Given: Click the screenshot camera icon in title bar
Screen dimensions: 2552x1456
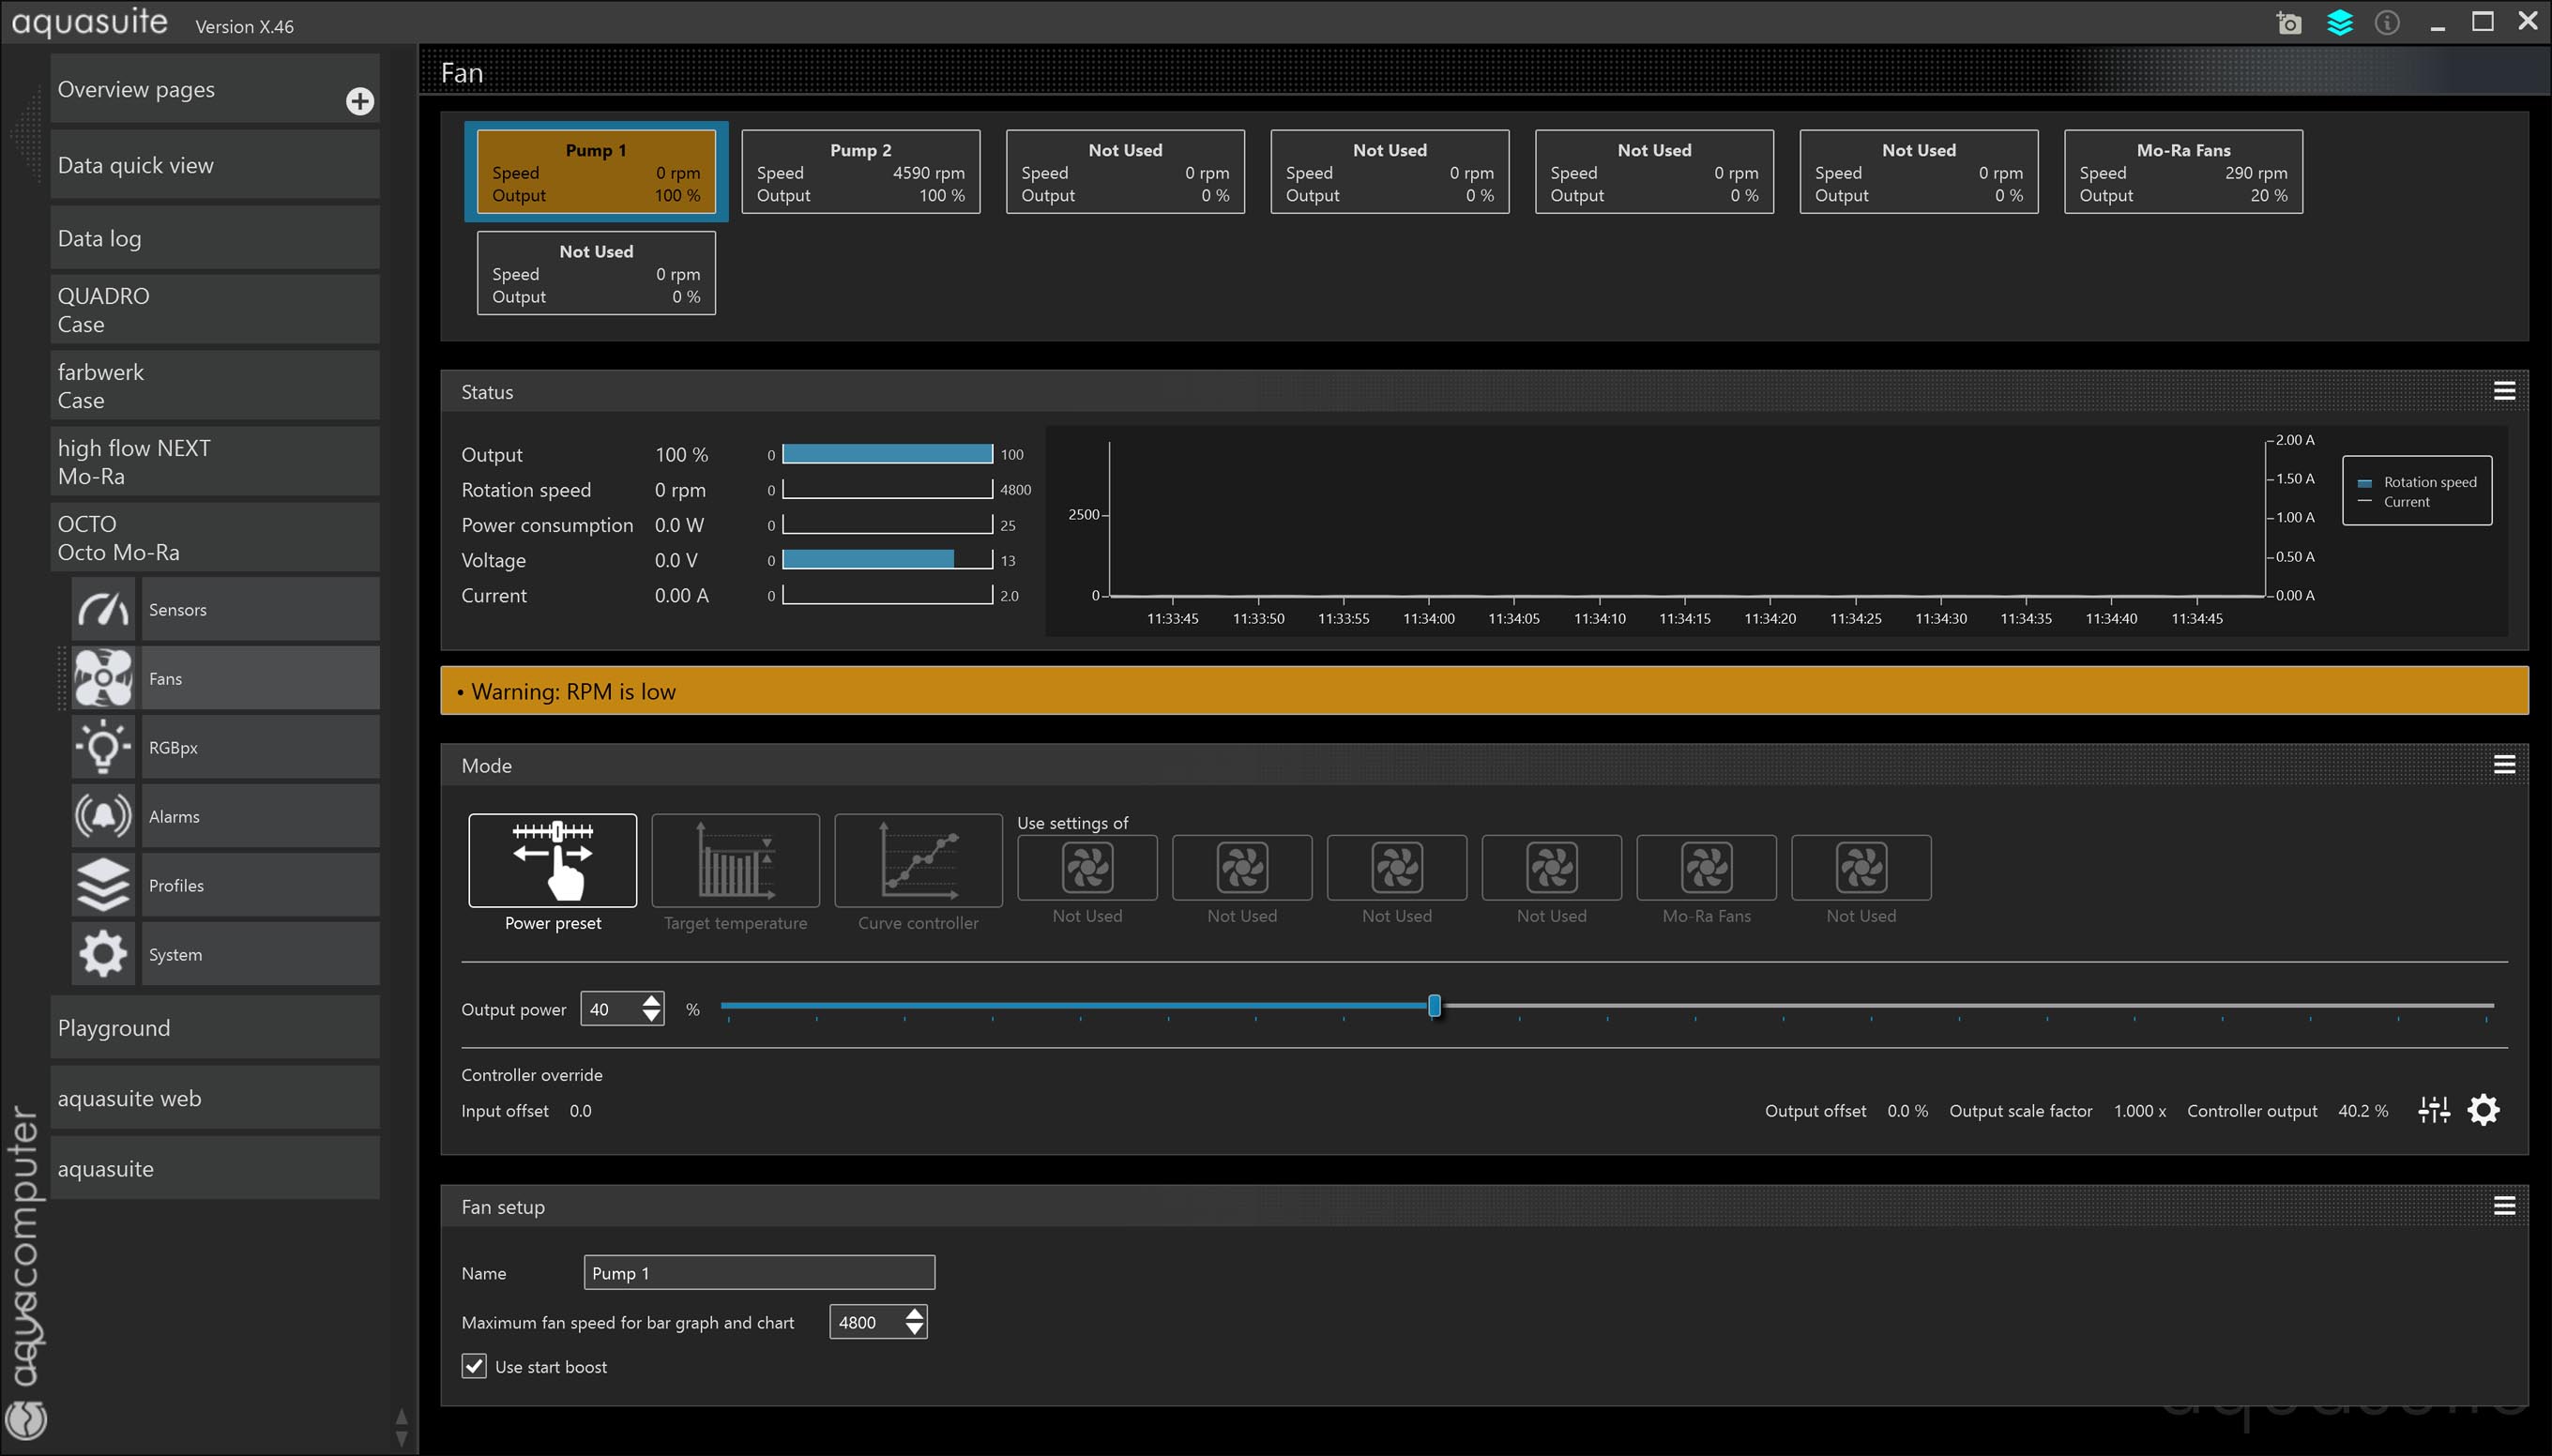Looking at the screenshot, I should 2288,23.
